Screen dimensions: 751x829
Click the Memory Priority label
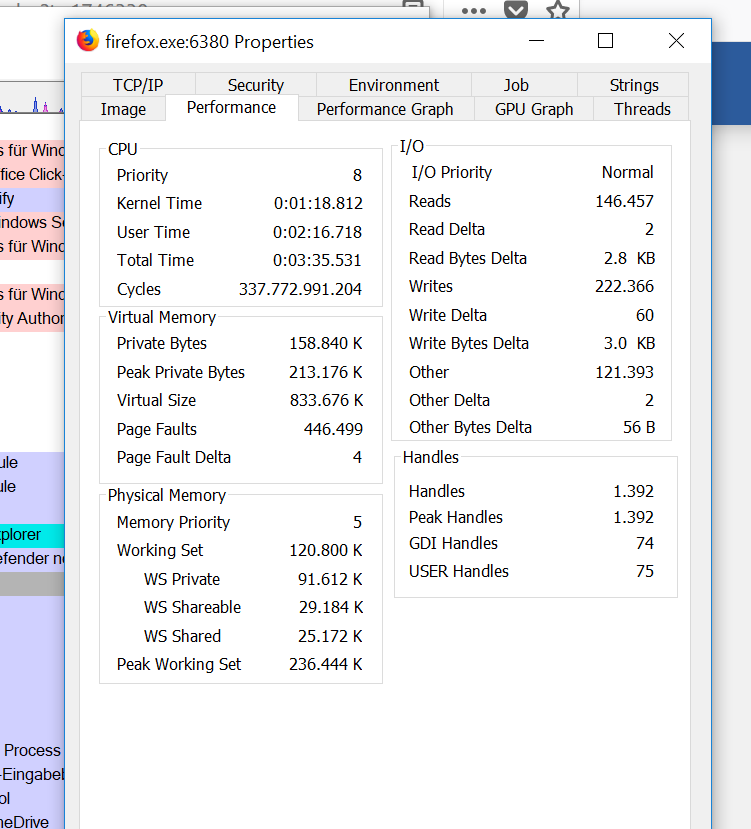173,522
